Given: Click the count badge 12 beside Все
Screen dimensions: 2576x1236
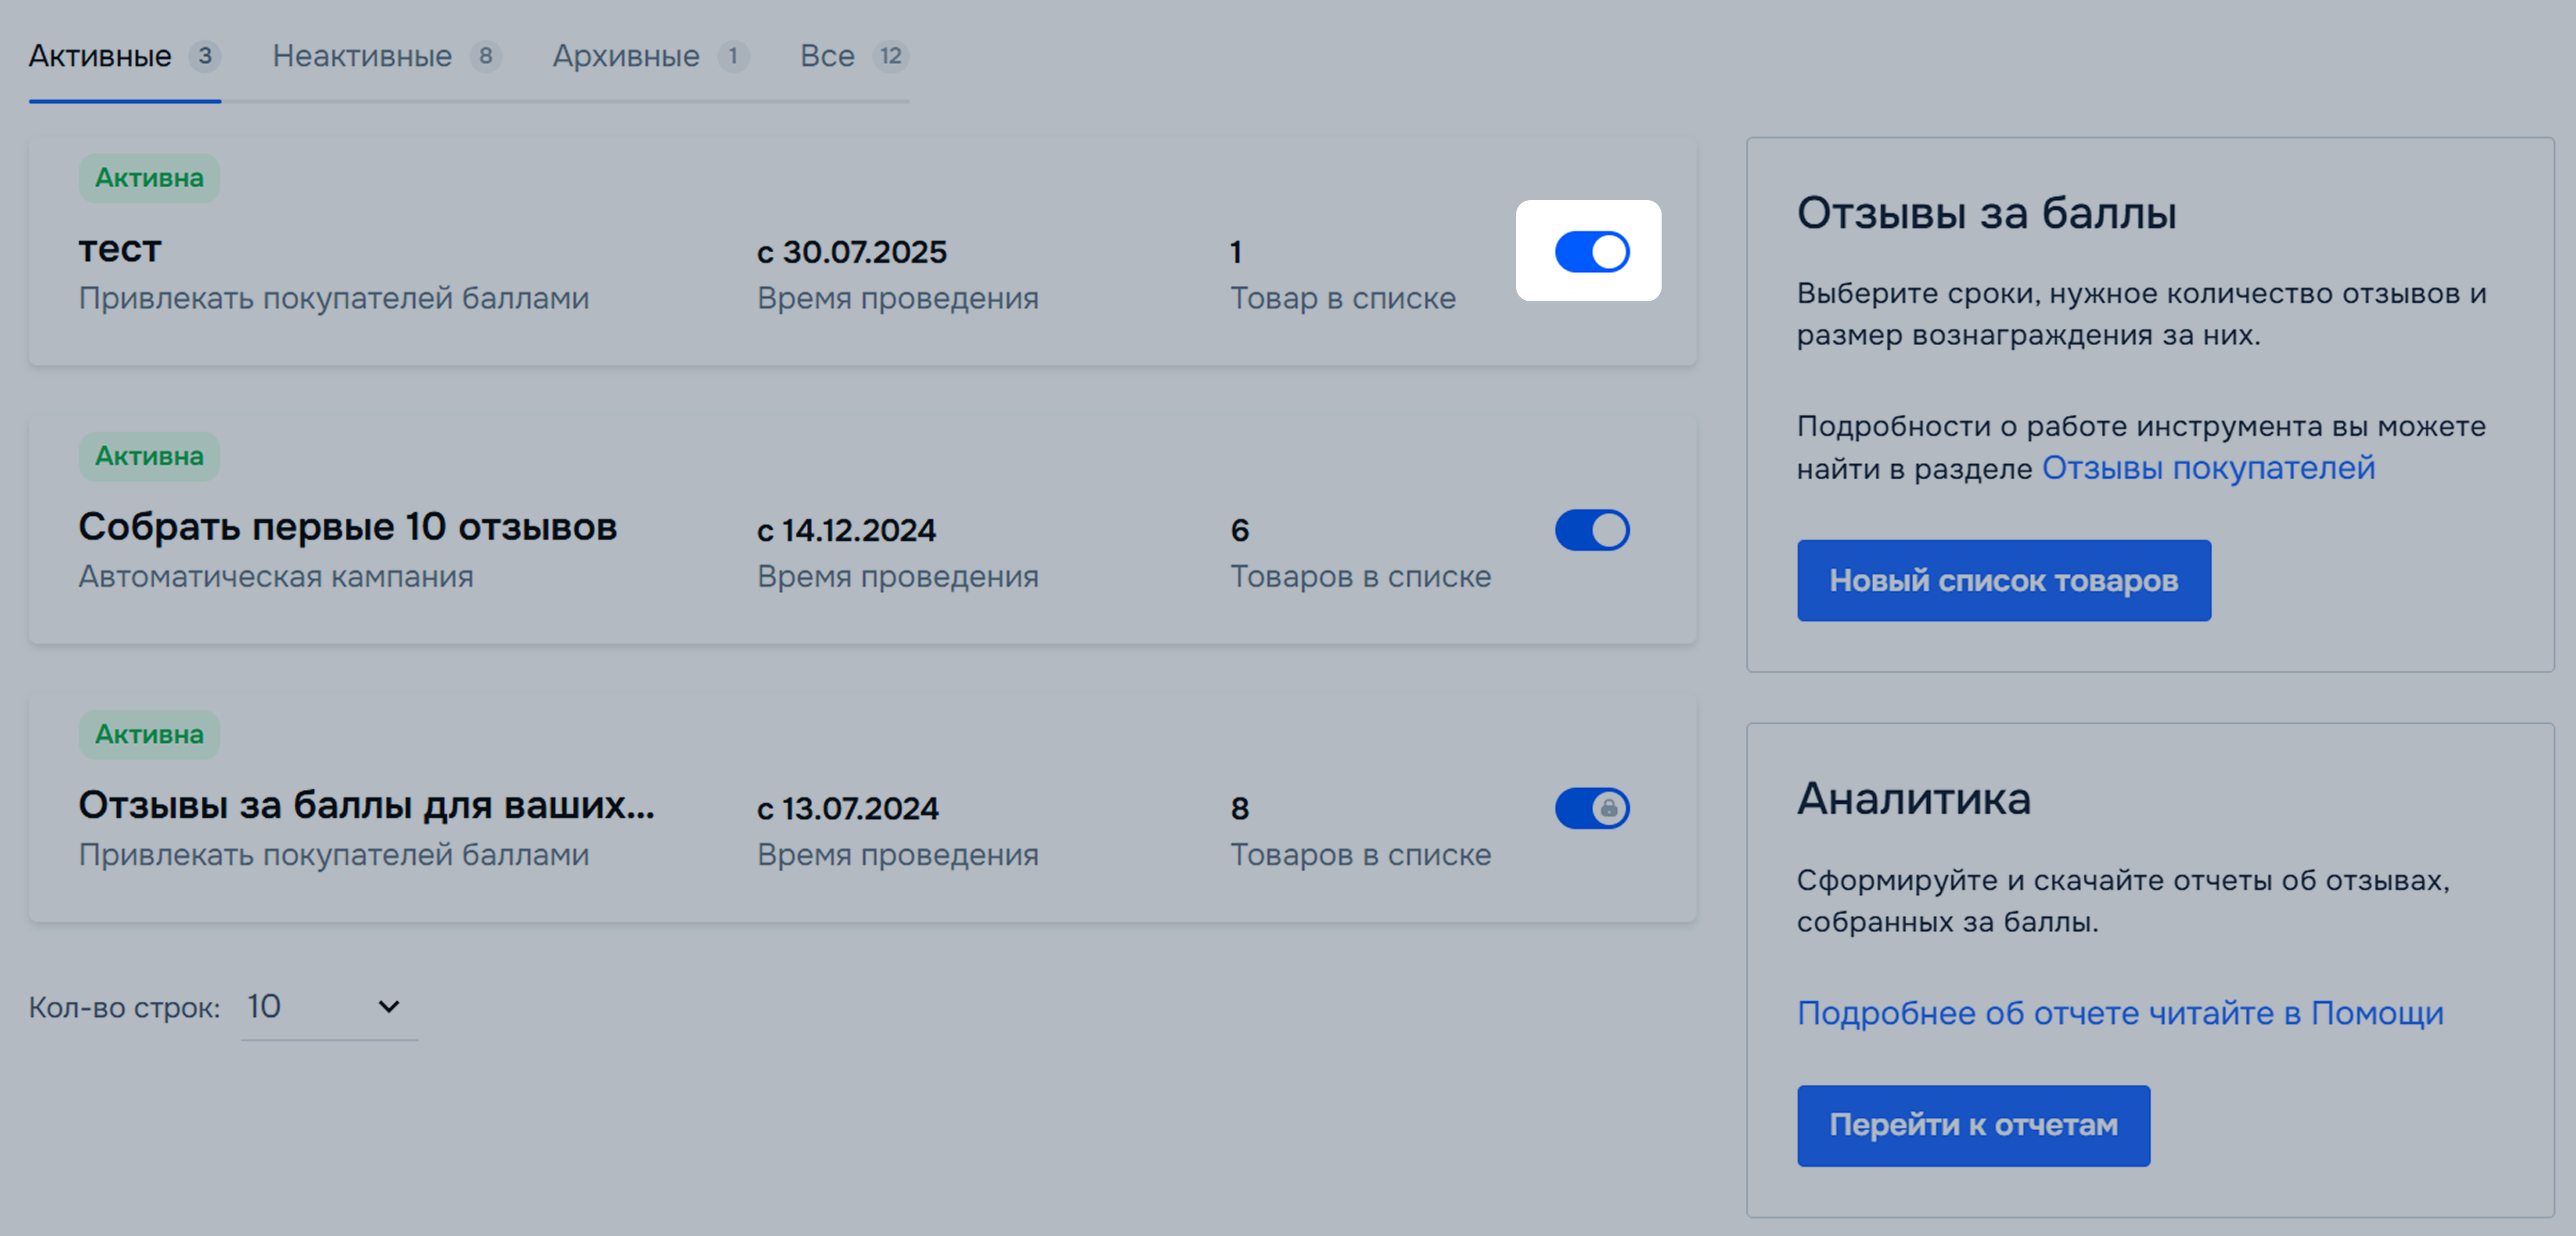Looking at the screenshot, I should (890, 56).
